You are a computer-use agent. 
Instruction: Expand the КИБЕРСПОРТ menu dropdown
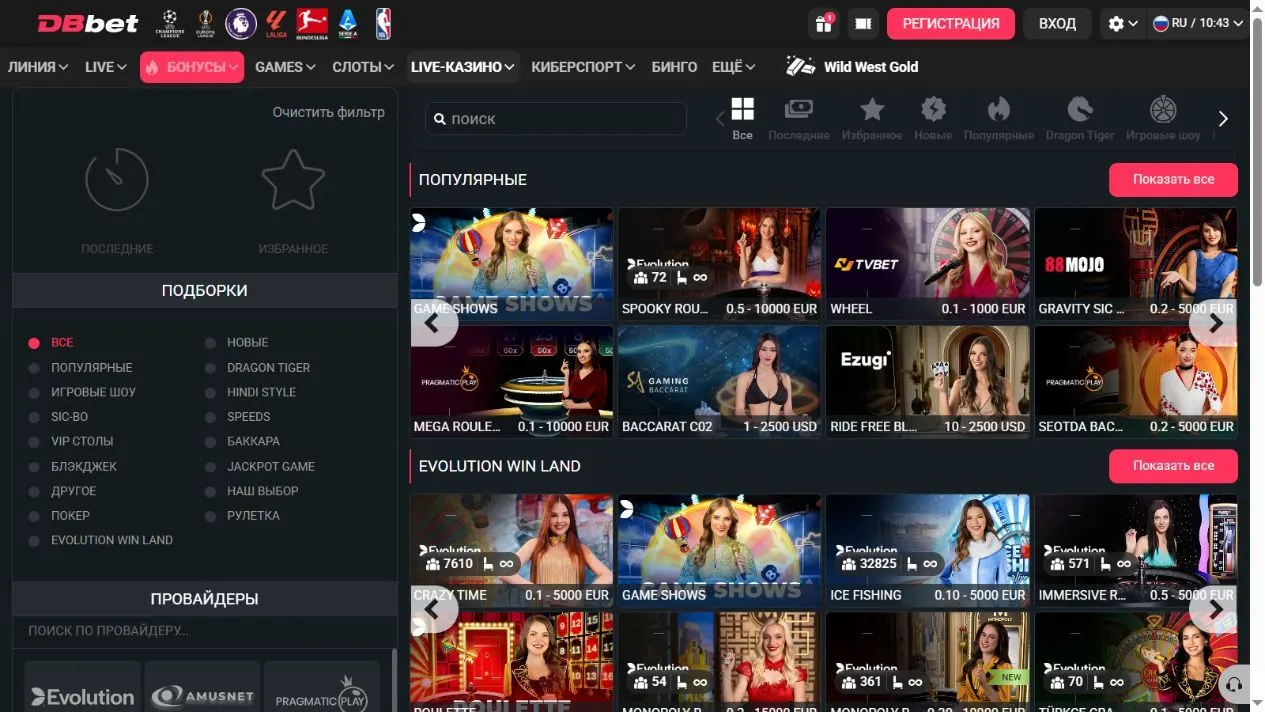pos(583,67)
